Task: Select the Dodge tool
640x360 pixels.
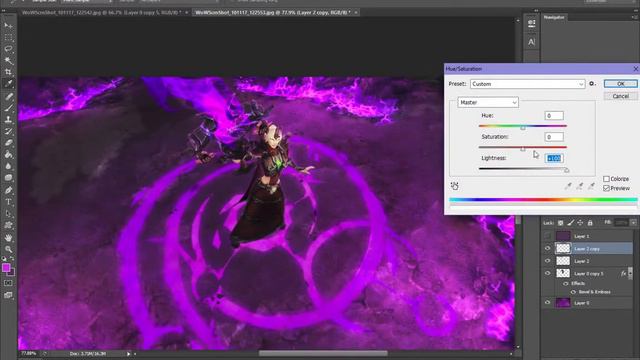Action: pyautogui.click(x=8, y=178)
